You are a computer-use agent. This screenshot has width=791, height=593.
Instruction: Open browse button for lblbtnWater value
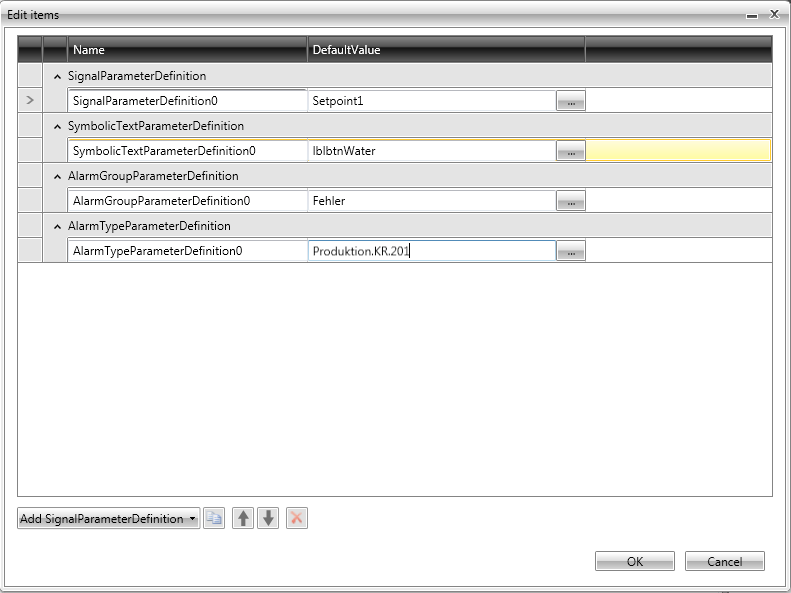(x=570, y=151)
